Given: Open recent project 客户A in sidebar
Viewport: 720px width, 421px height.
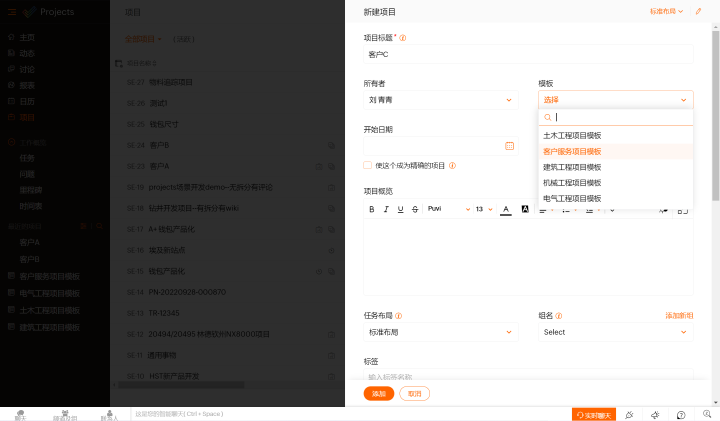Looking at the screenshot, I should tap(29, 242).
